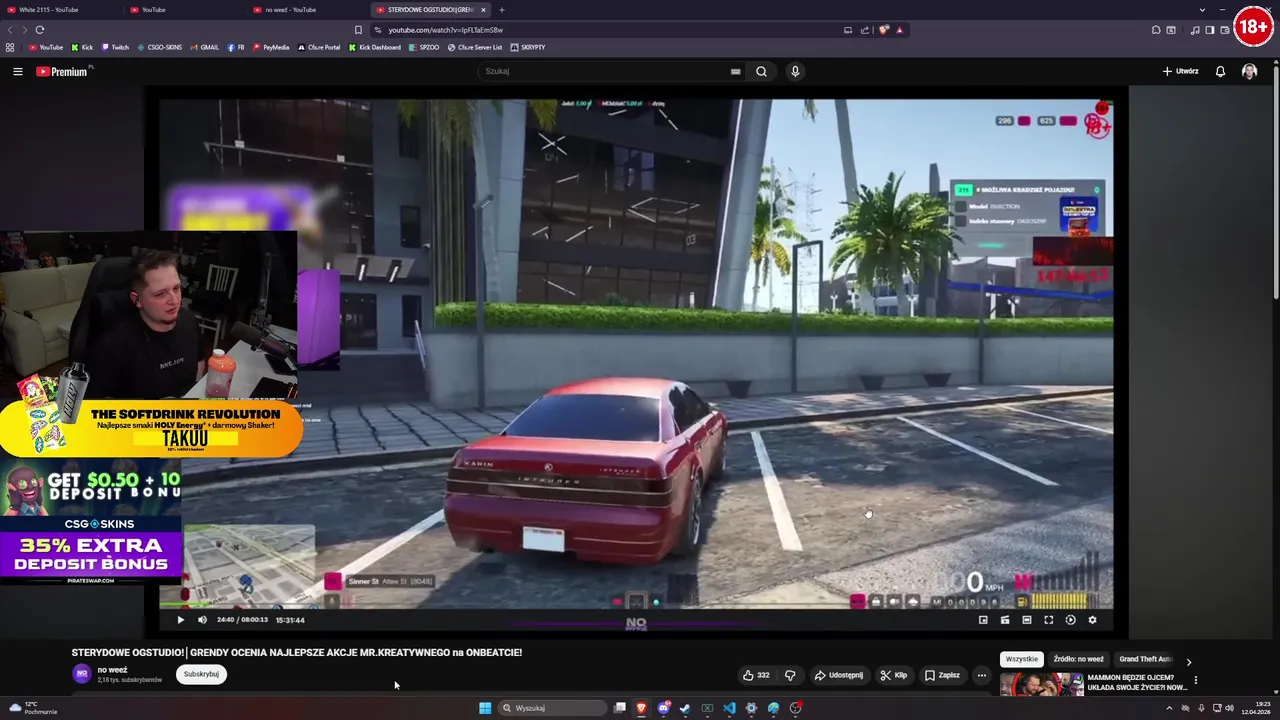The height and width of the screenshot is (720, 1280).
Task: Click the bookmark icon beside the address bar
Action: [358, 30]
